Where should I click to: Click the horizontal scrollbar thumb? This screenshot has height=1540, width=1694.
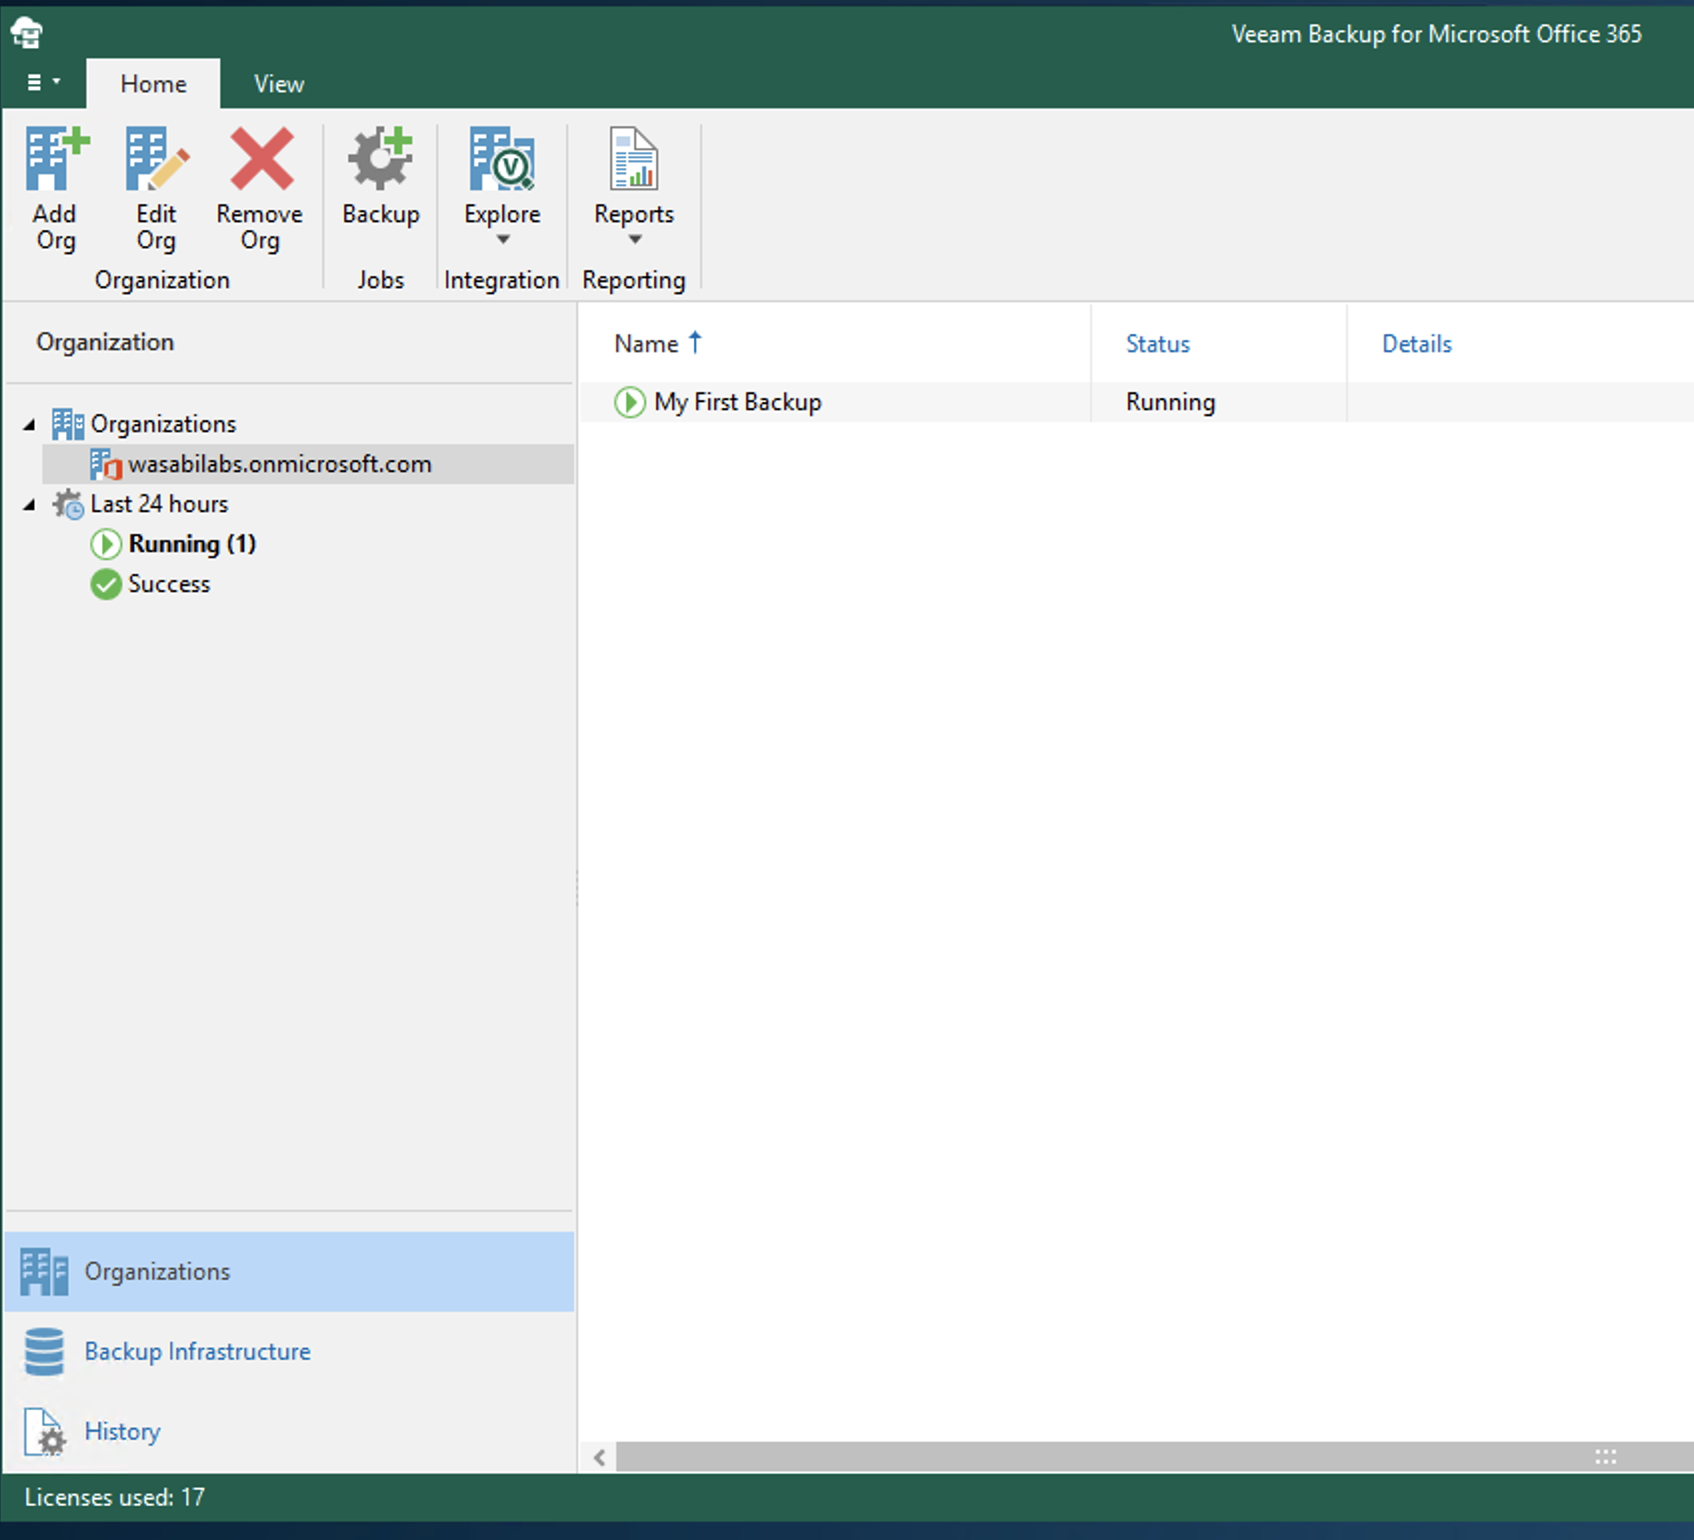[1155, 1457]
